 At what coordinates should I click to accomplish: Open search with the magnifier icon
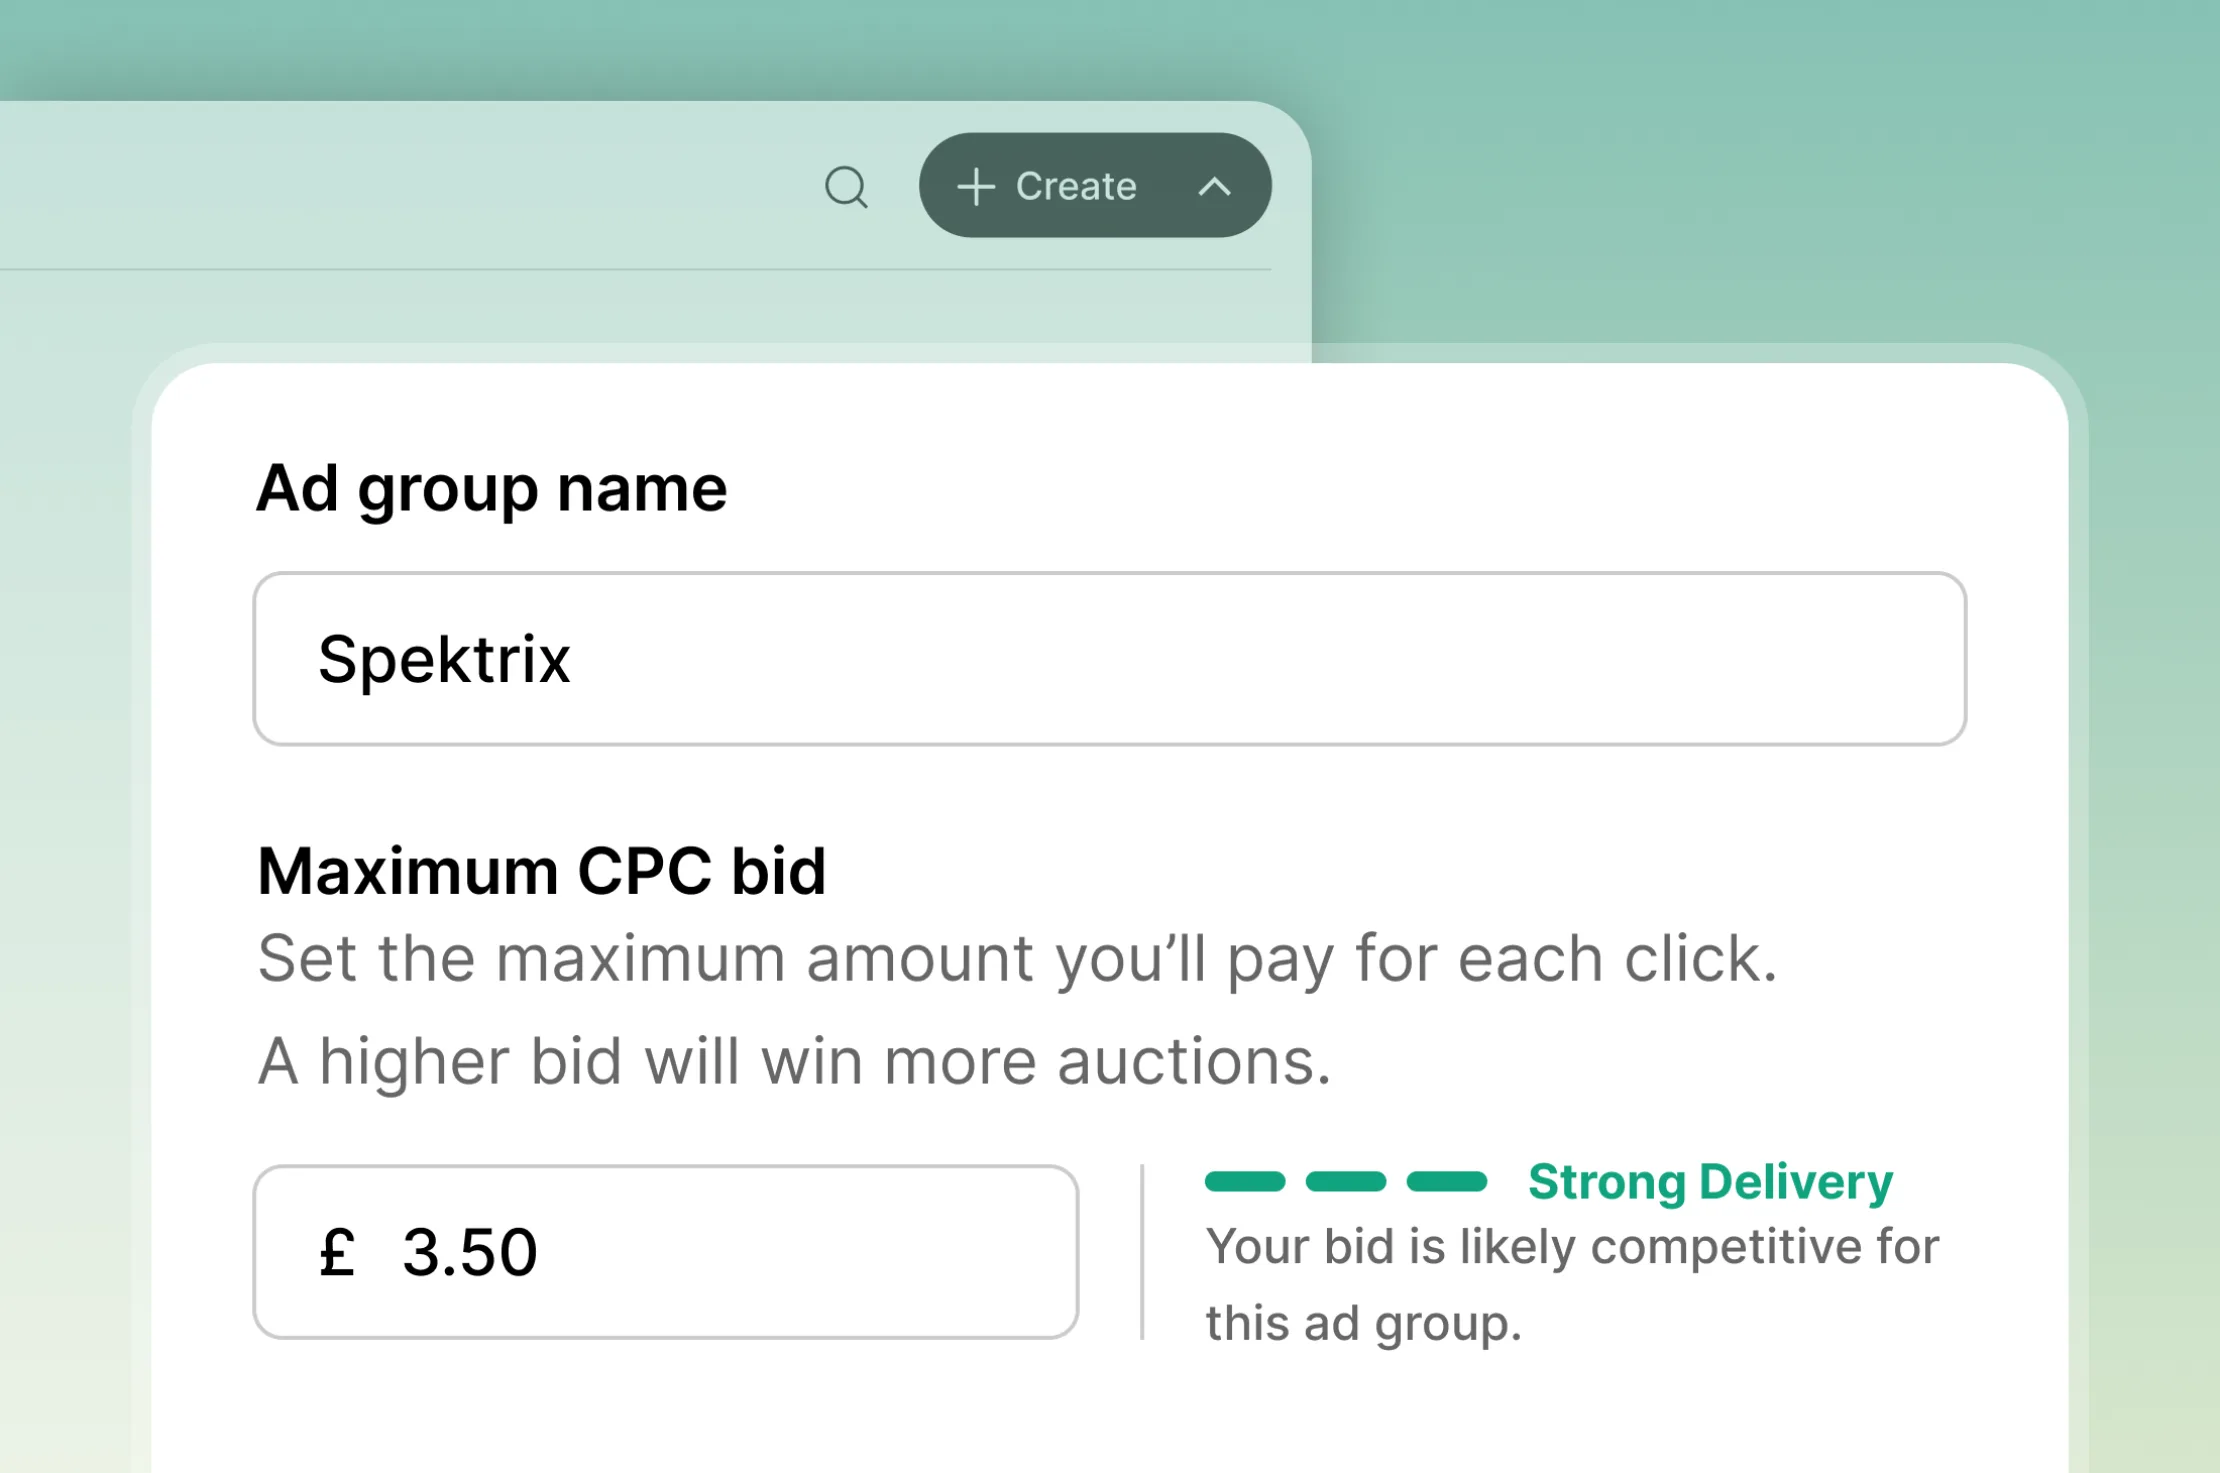[846, 187]
